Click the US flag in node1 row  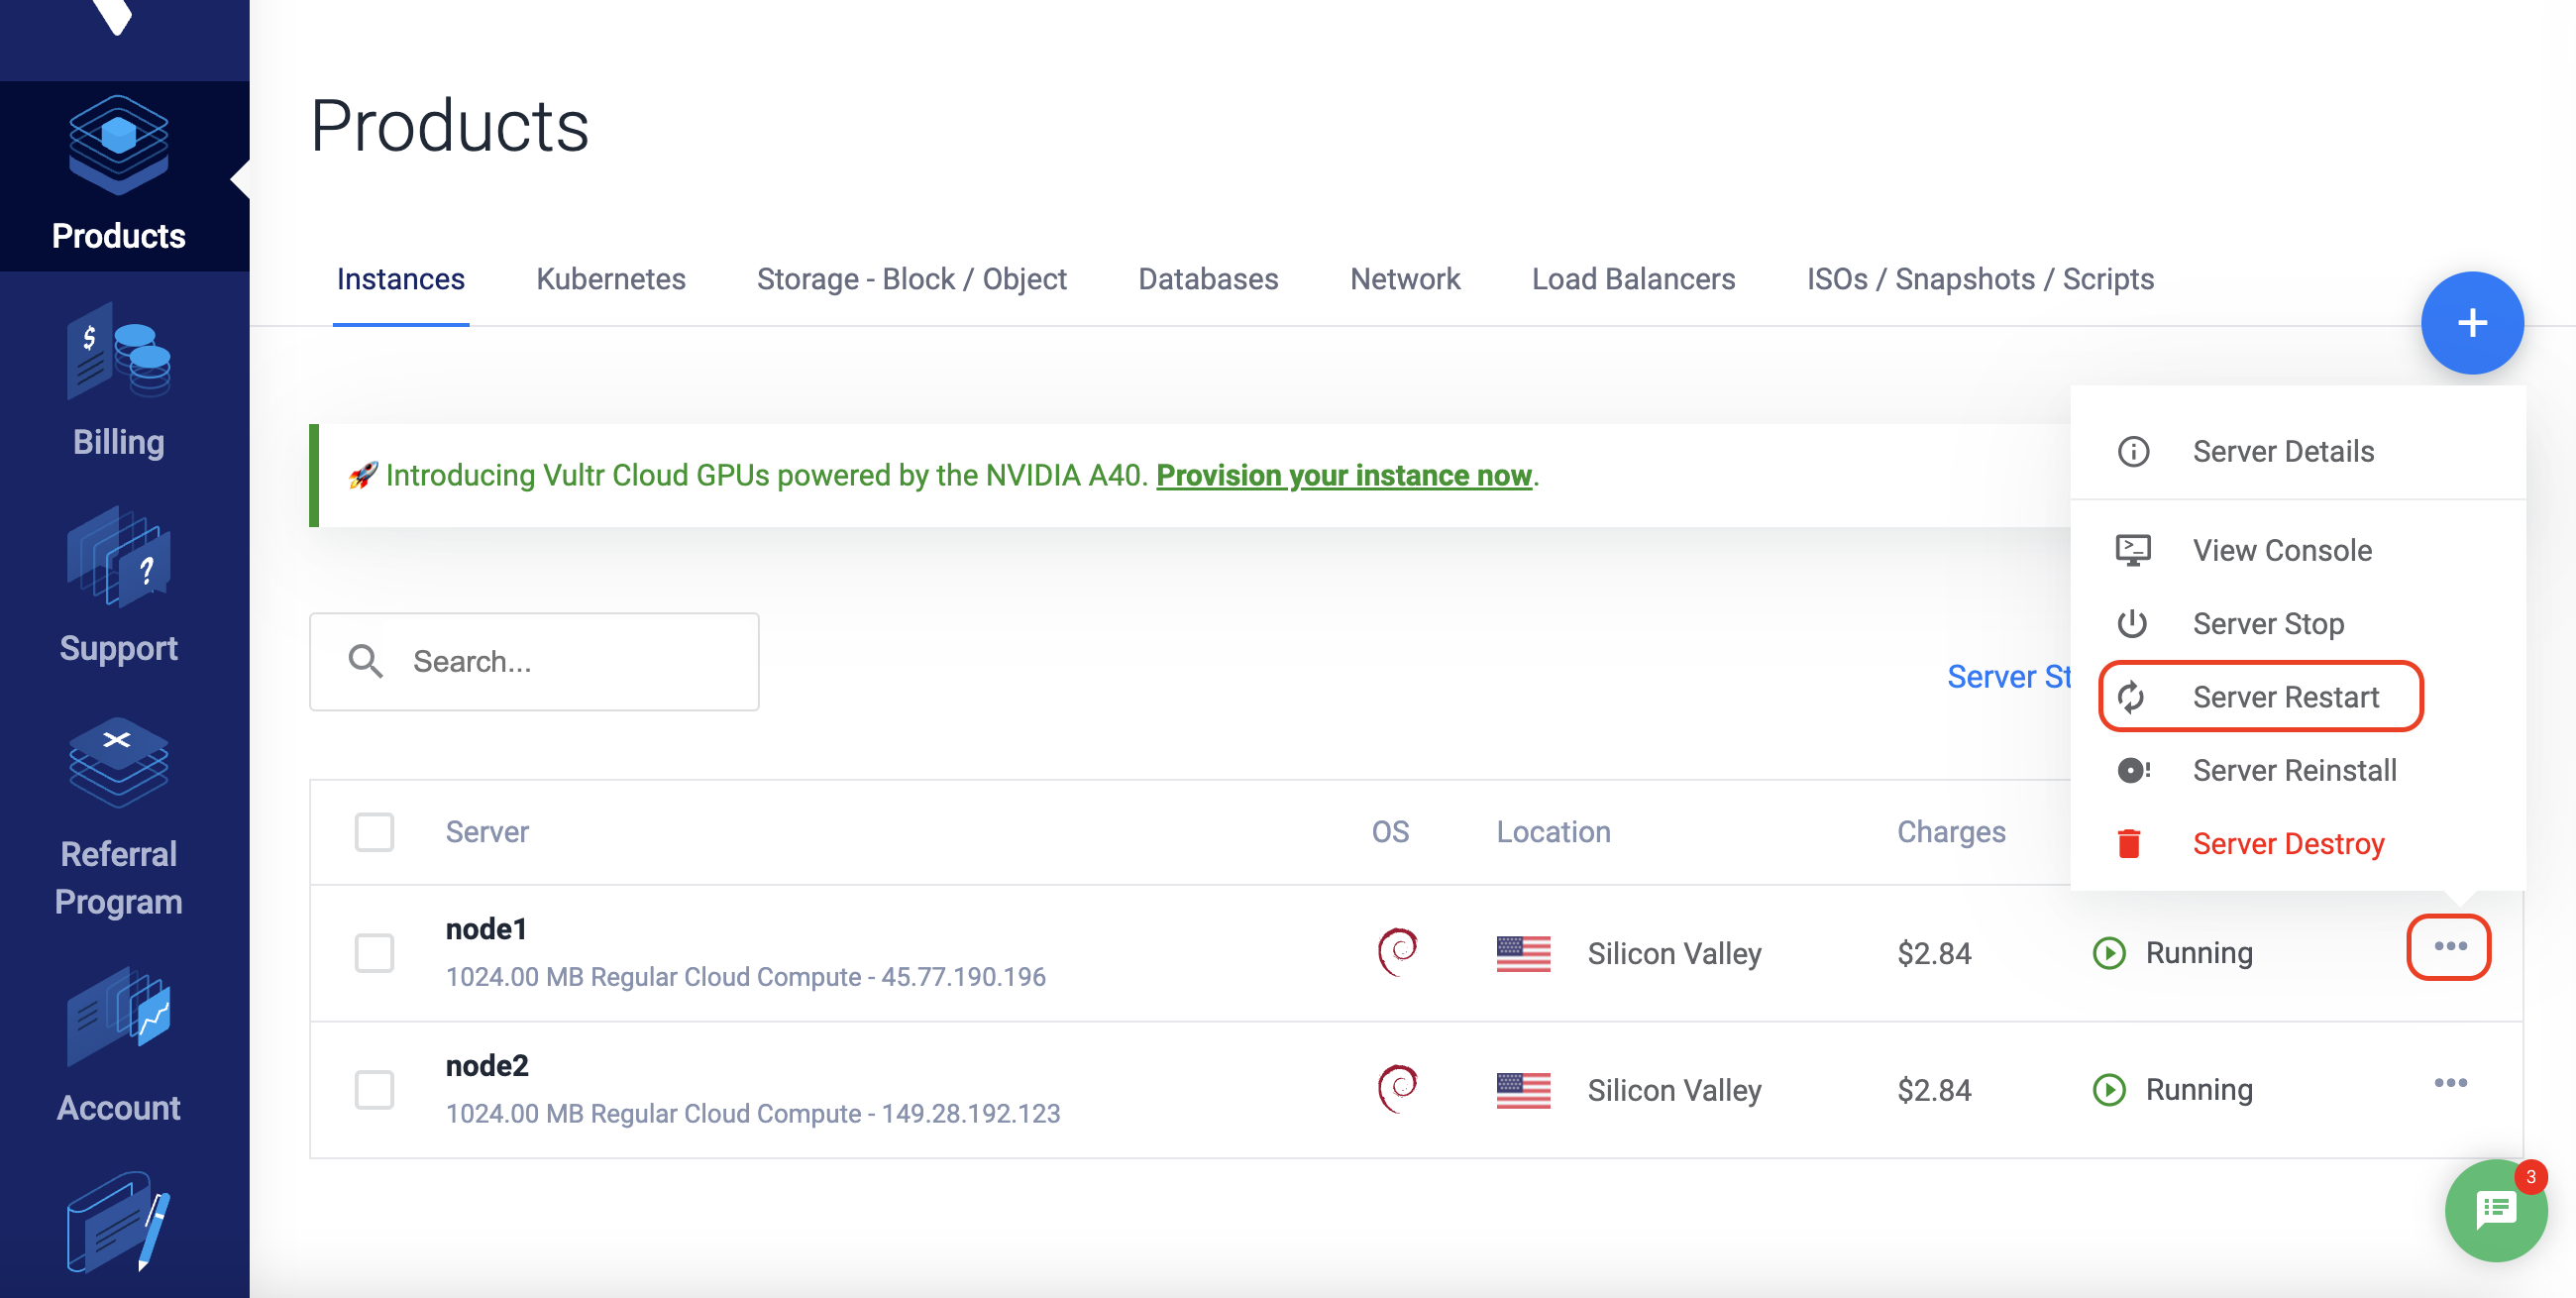coord(1523,953)
